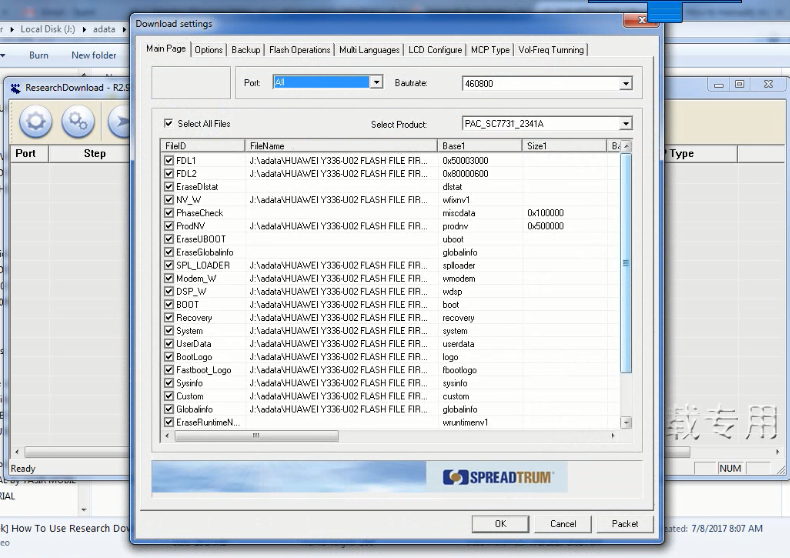Click file list scroll right arrow
The image size is (790, 558).
tap(613, 436)
